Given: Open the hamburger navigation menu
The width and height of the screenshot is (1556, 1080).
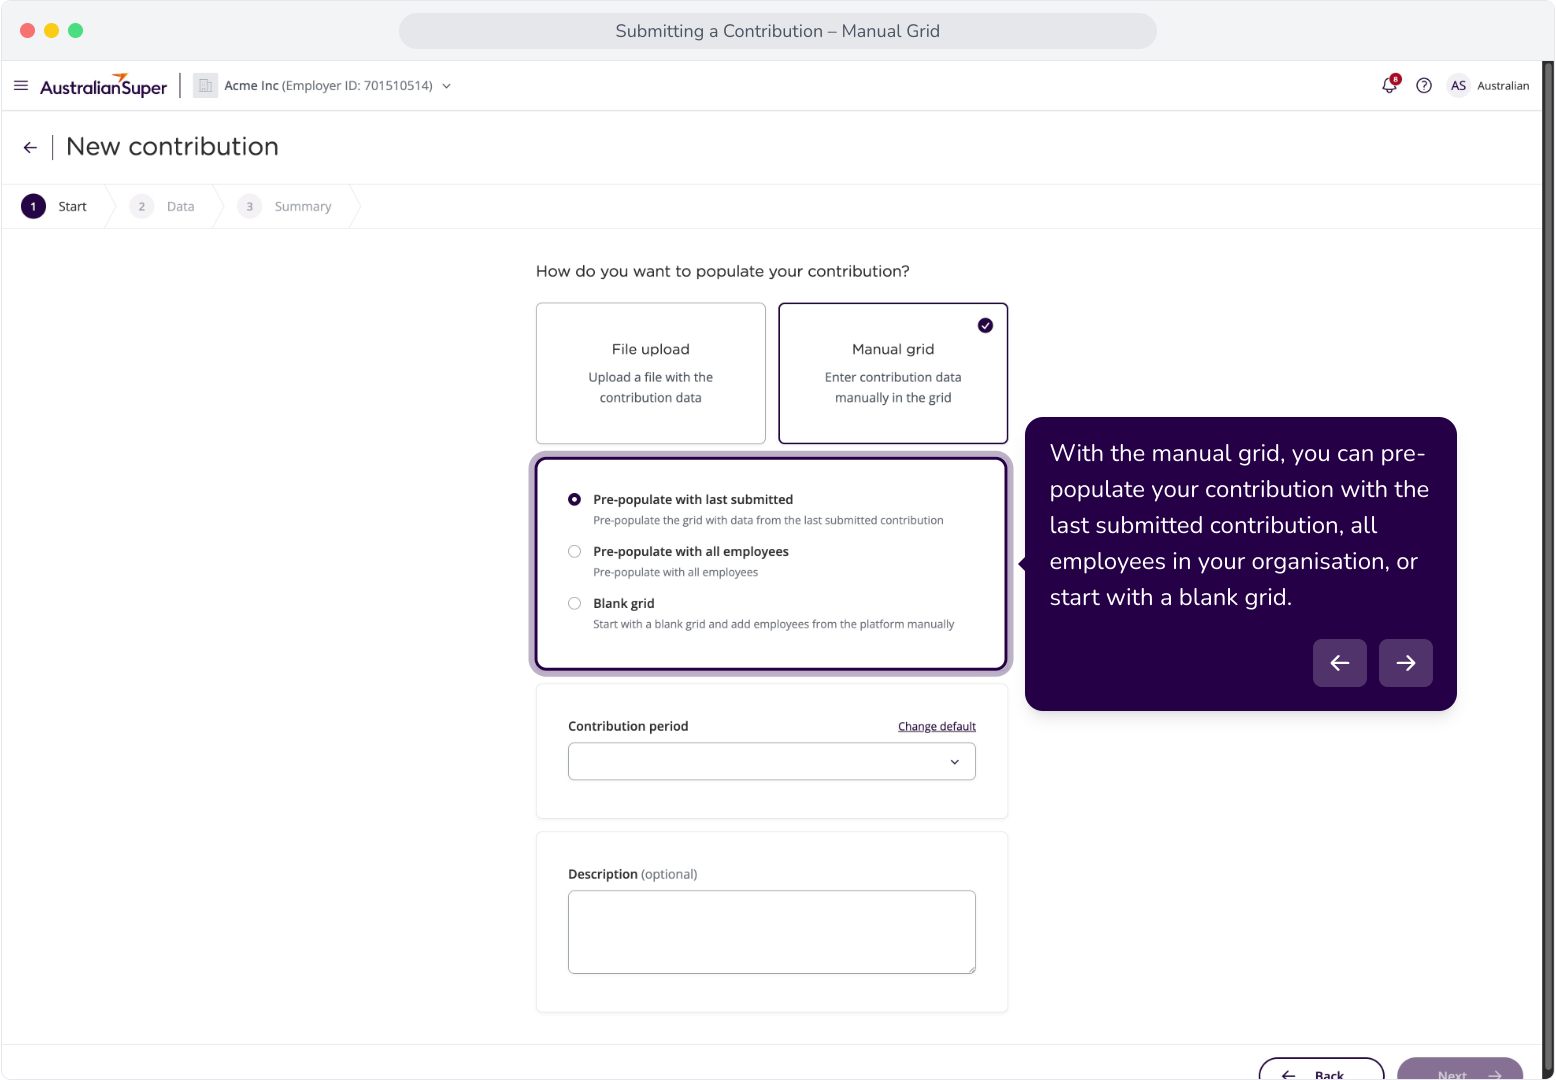Looking at the screenshot, I should coord(21,86).
